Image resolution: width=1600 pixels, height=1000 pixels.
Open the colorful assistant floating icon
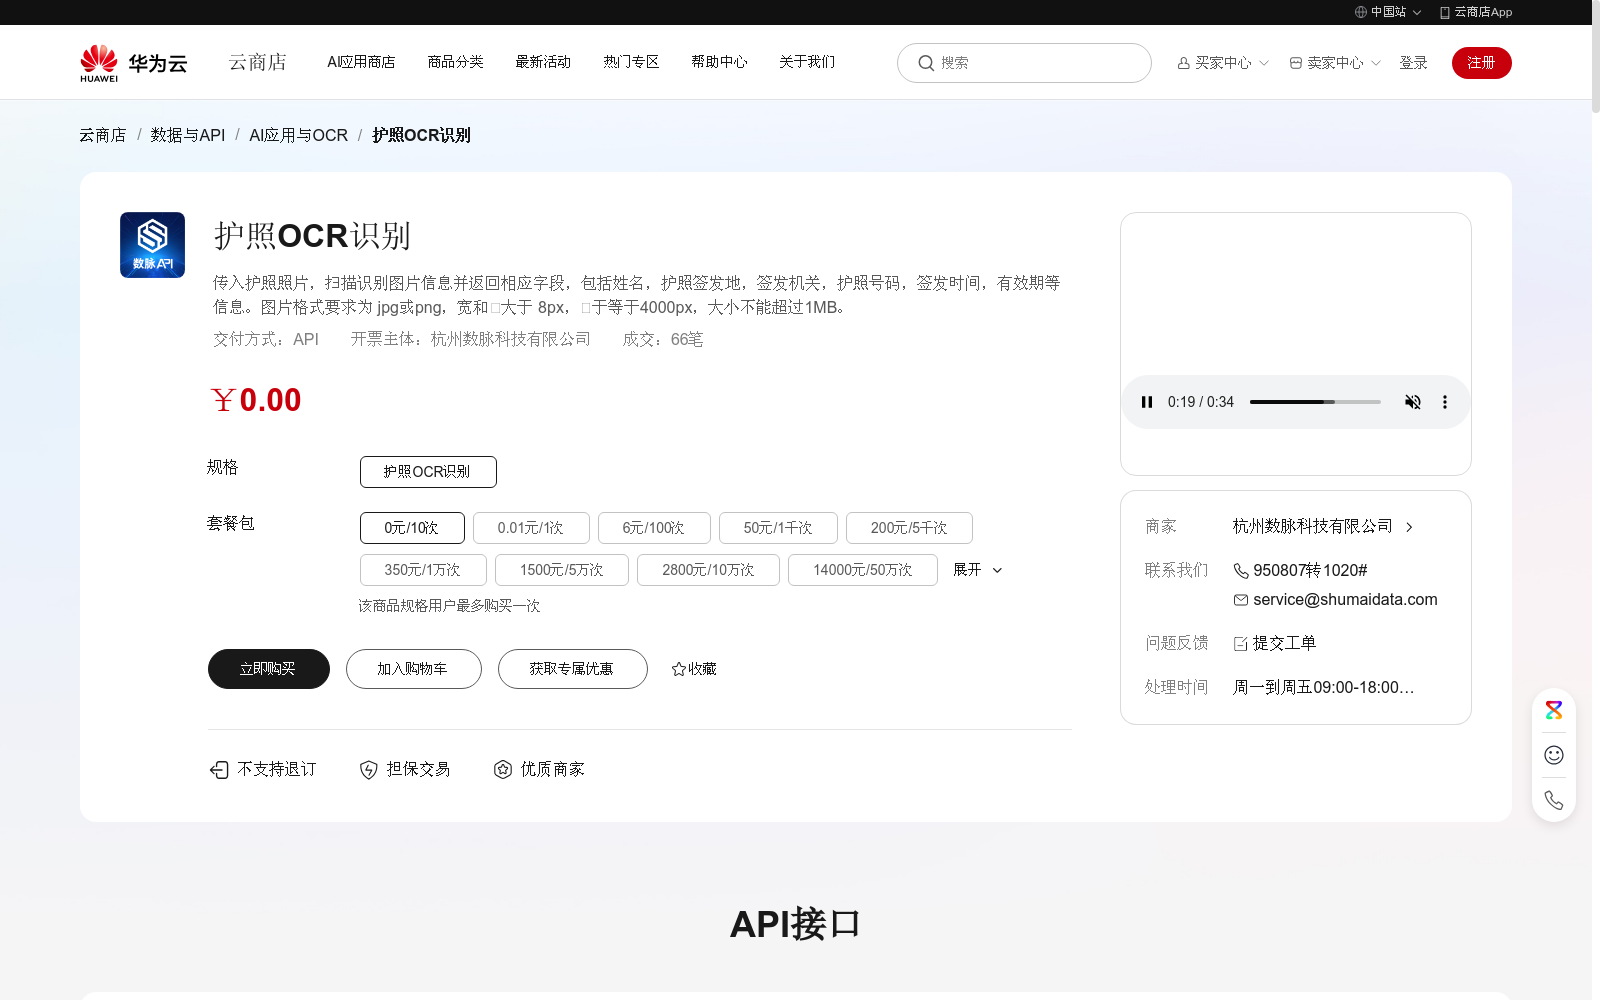click(1554, 710)
